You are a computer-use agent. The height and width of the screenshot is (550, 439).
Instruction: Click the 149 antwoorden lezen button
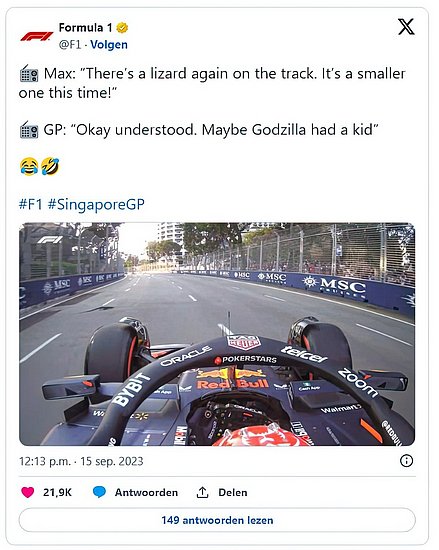pos(217,520)
